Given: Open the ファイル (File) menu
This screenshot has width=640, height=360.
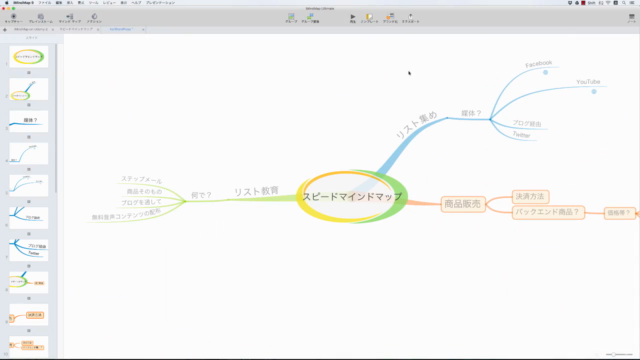Looking at the screenshot, I should coord(45,3).
